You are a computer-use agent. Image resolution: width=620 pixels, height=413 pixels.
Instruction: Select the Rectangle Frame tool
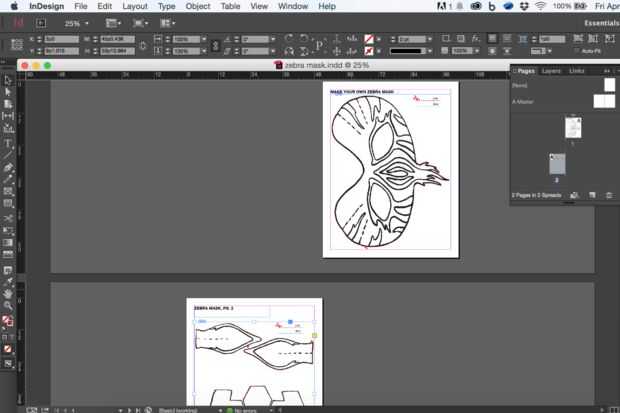coord(8,191)
